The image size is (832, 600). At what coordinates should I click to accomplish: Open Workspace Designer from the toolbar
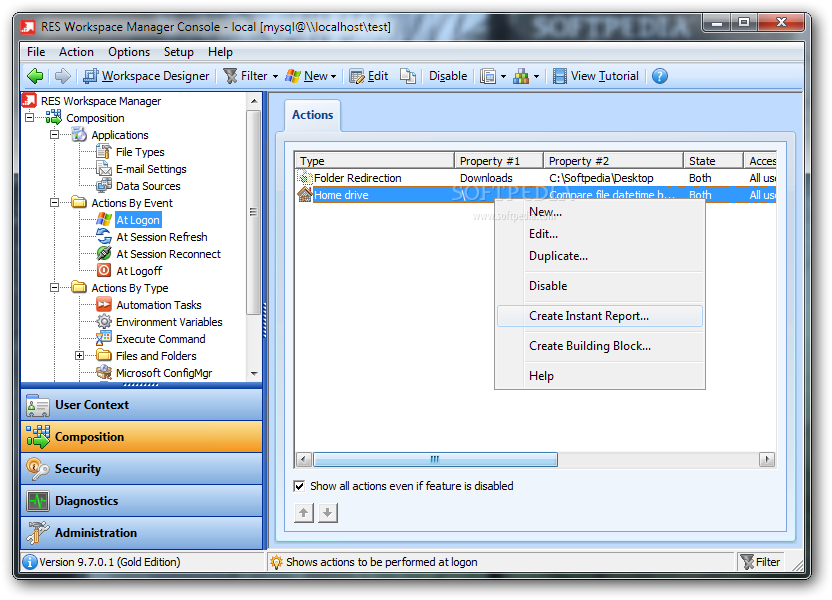point(146,76)
